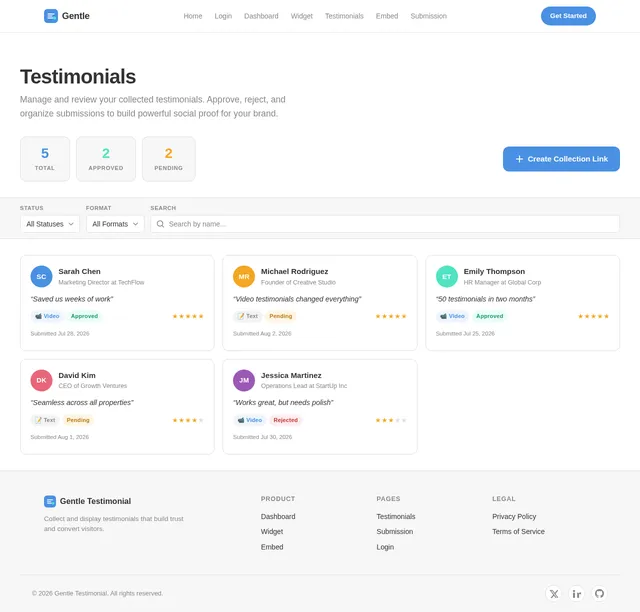The image size is (640, 612).
Task: Click the name Emily Thompson
Action: (494, 272)
